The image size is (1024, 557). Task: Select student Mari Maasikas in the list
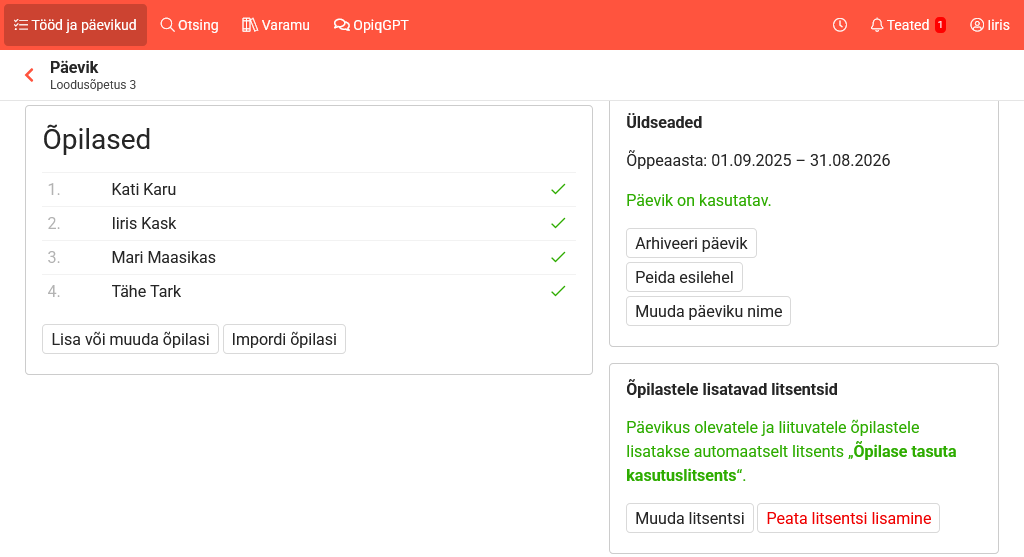(163, 257)
